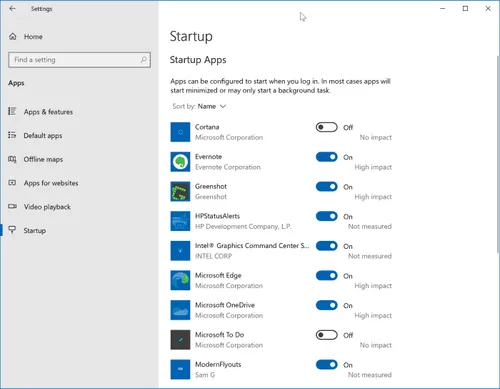500x389 pixels.
Task: Click the Microsoft OneDrive app name
Action: coord(225,305)
